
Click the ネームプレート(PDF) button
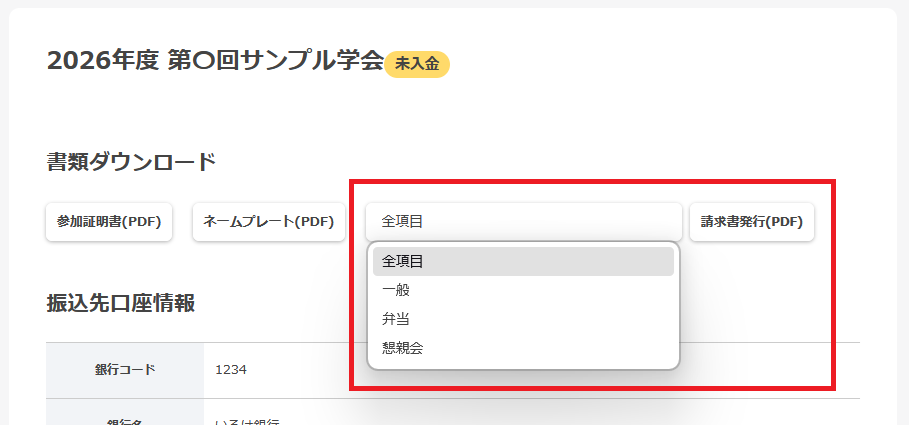pyautogui.click(x=268, y=222)
